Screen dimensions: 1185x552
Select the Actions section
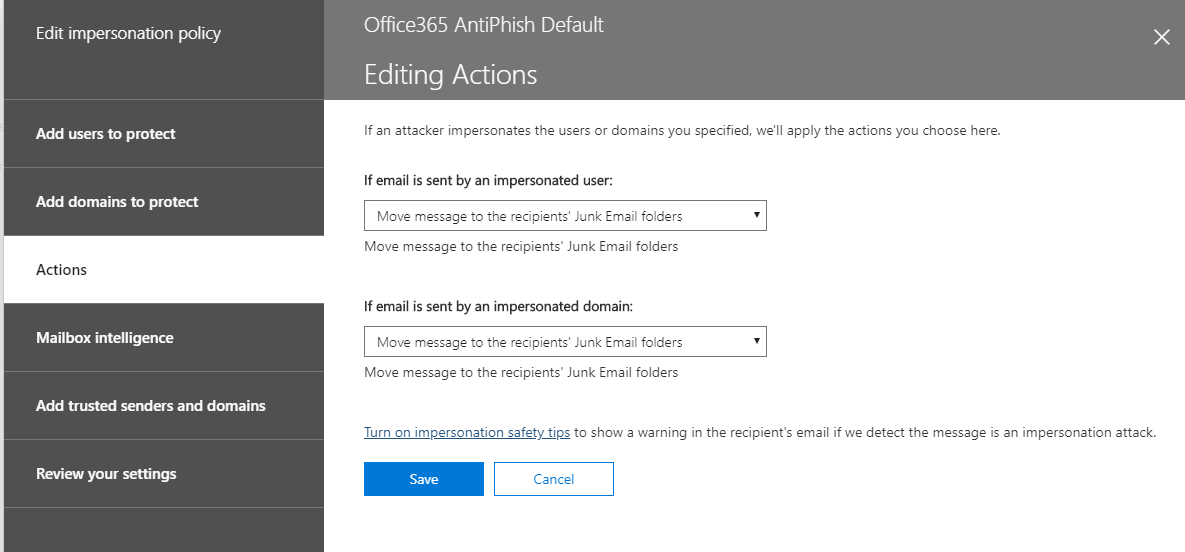coord(164,270)
